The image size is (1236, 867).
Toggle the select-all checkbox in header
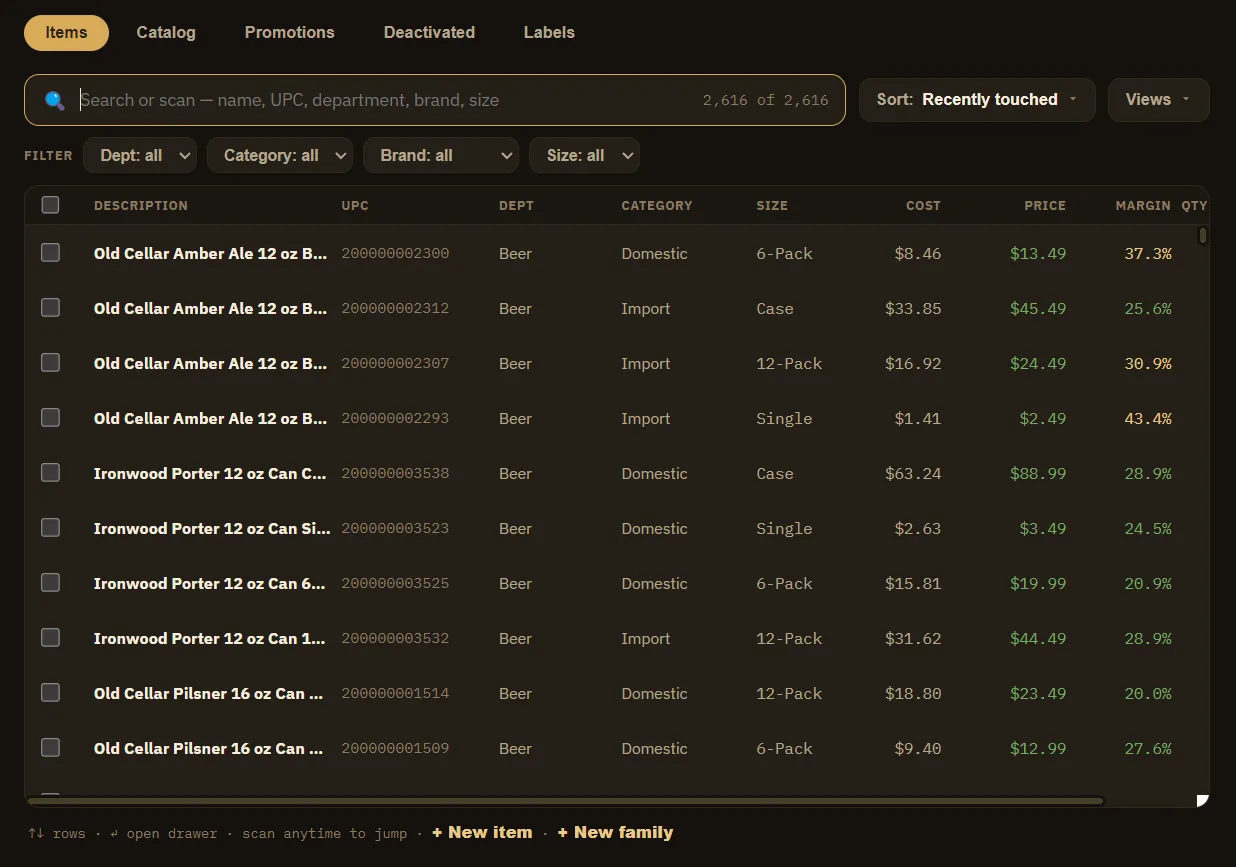50,205
